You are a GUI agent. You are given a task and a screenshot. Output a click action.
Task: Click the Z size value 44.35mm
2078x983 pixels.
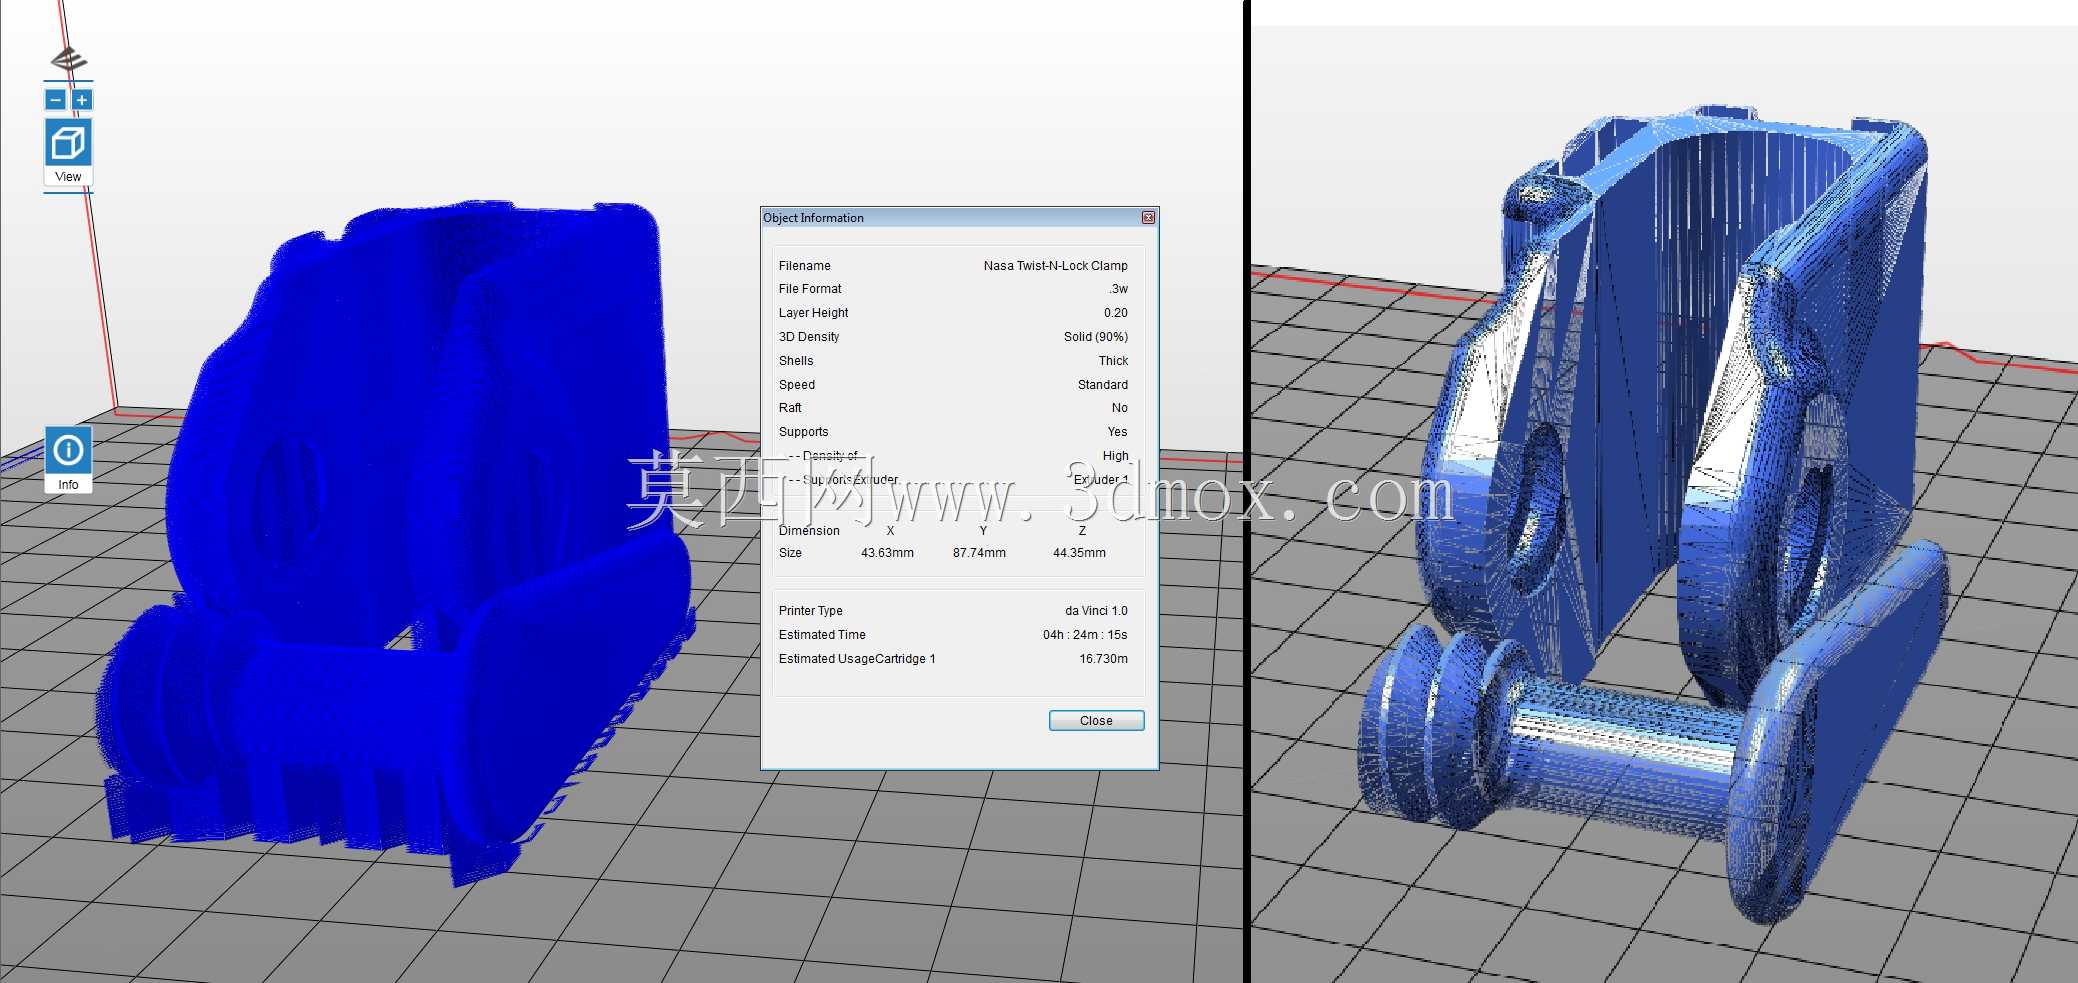[1079, 553]
